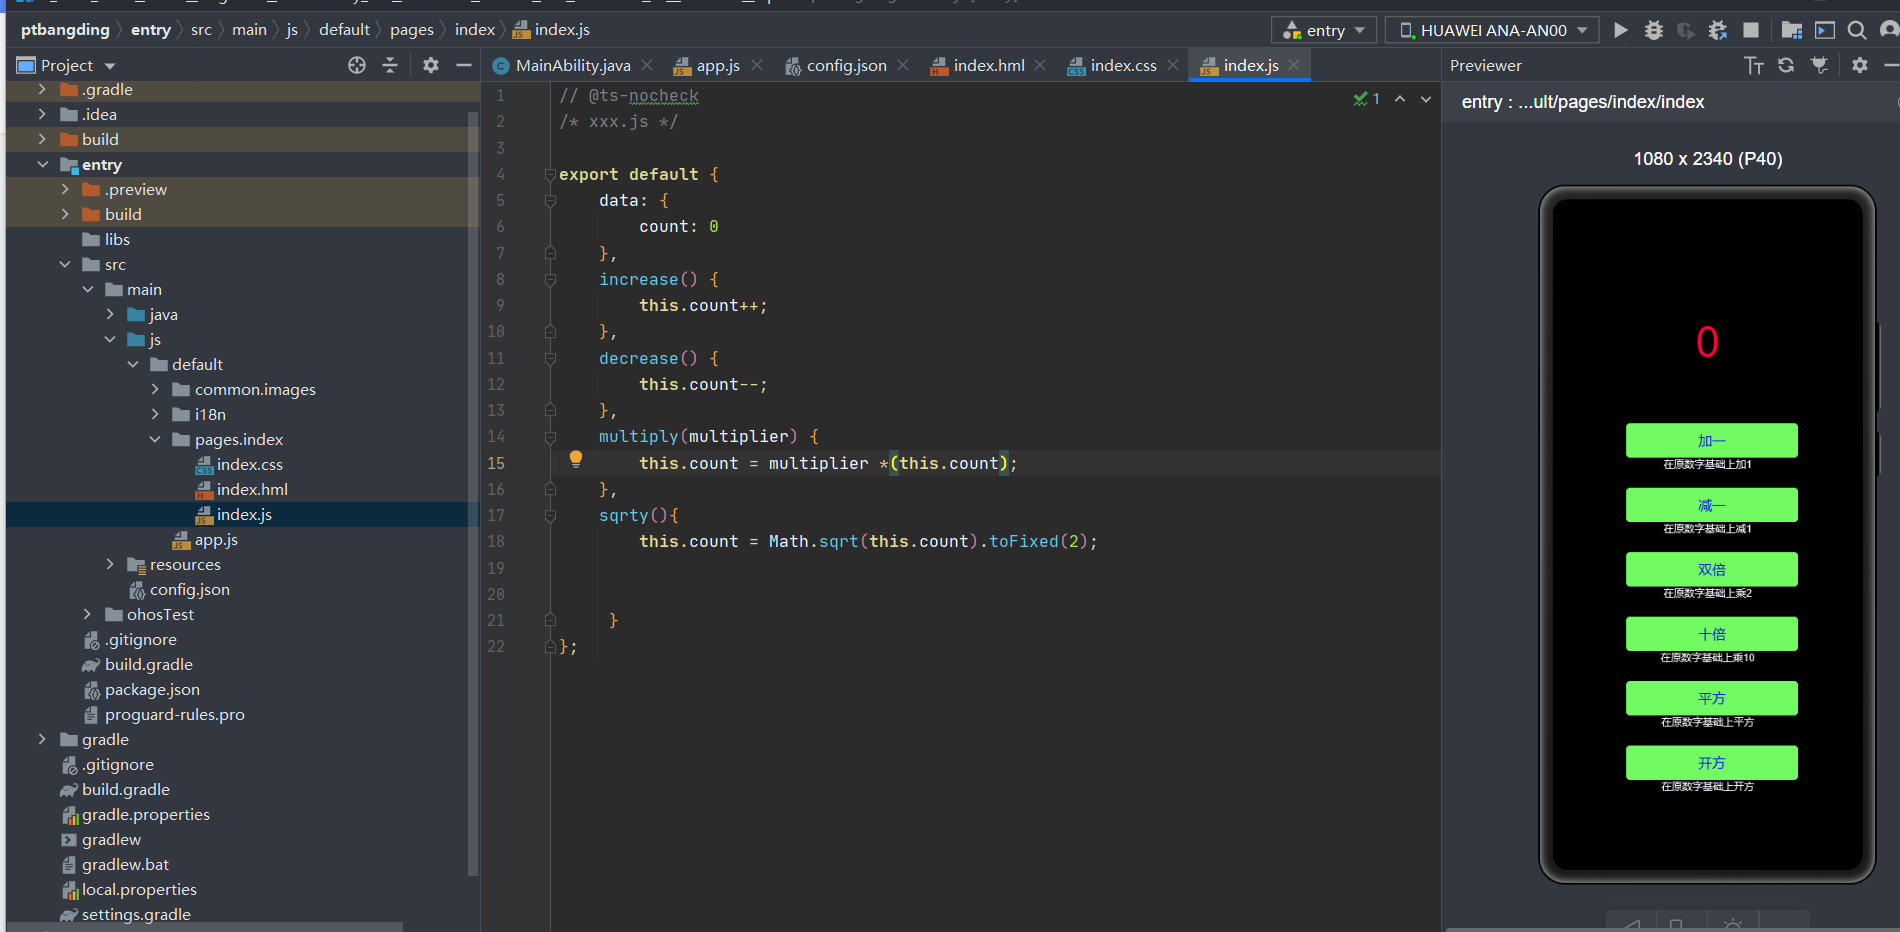This screenshot has width=1900, height=932.
Task: Click the 加一 button in preview
Action: 1711,441
